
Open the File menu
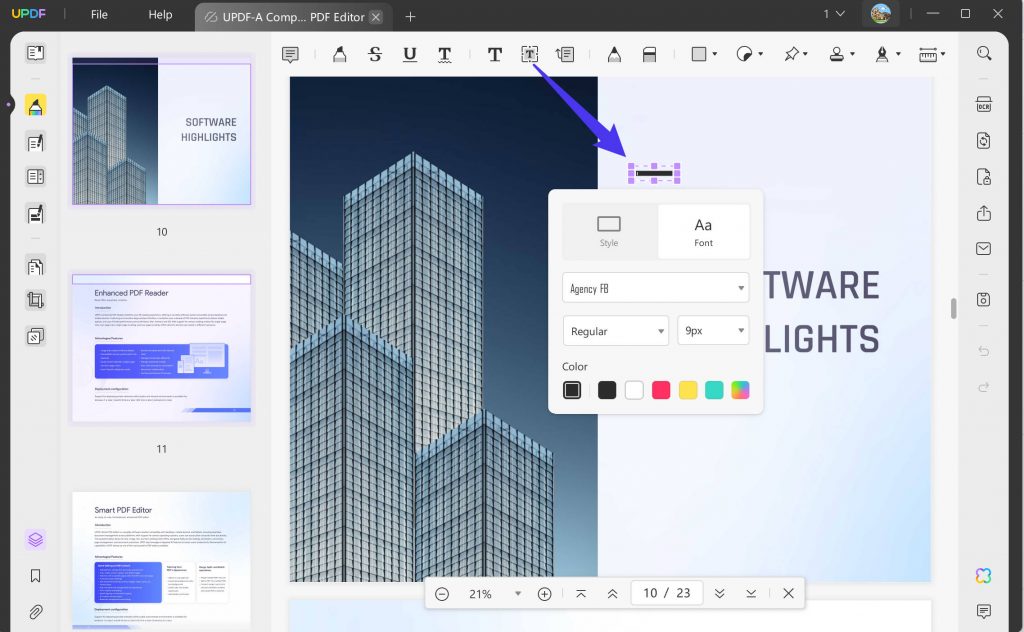pos(98,15)
